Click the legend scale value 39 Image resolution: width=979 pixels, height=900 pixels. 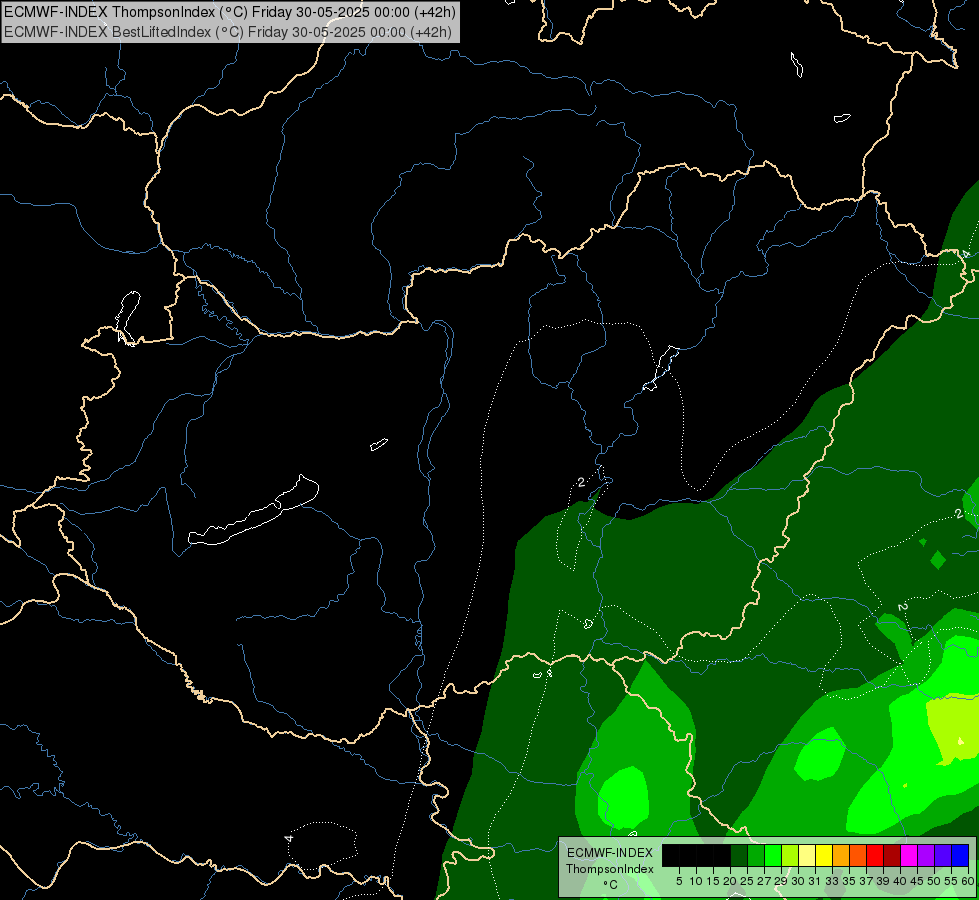point(883,881)
